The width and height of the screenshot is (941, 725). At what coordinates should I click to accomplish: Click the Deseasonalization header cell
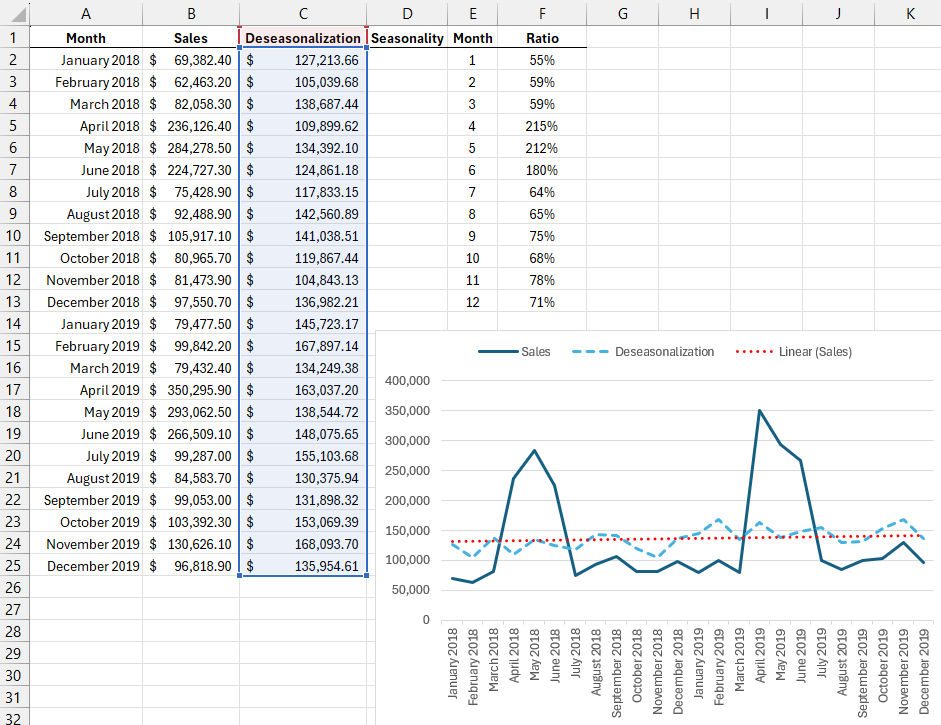(303, 38)
